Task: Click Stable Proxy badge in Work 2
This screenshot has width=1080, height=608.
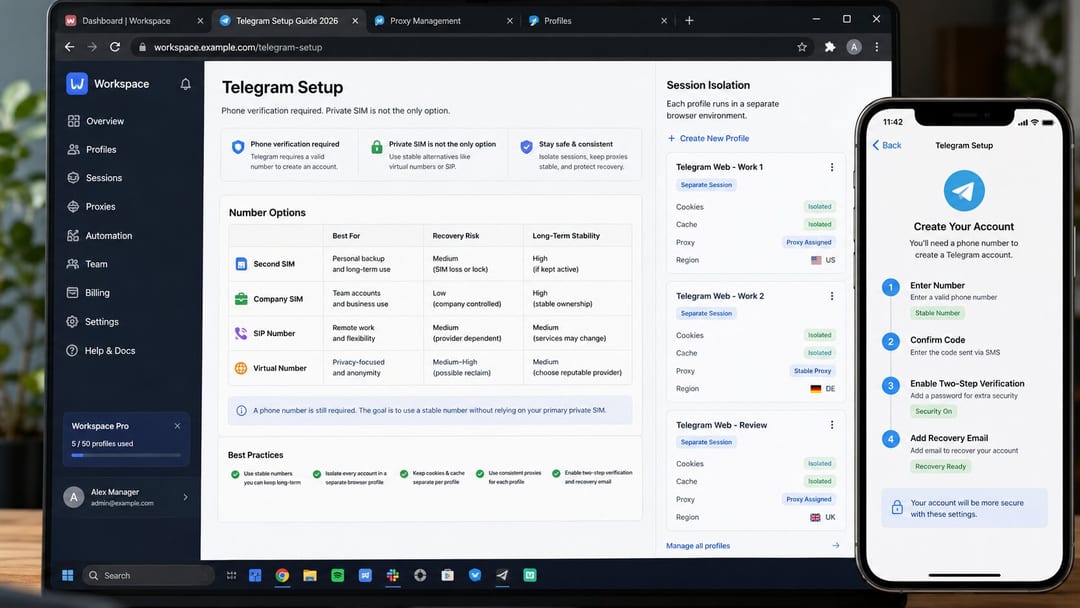Action: click(813, 370)
